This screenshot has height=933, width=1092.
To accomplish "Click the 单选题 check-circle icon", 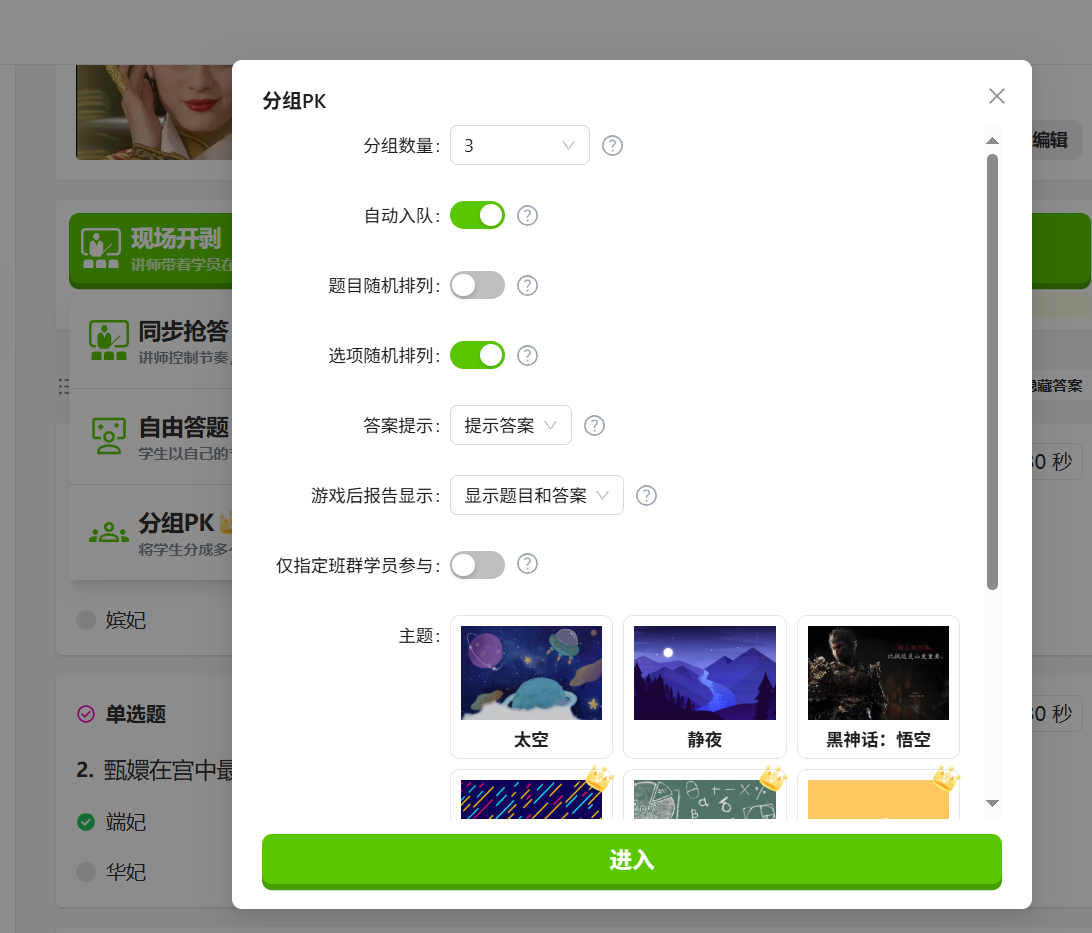I will point(86,714).
